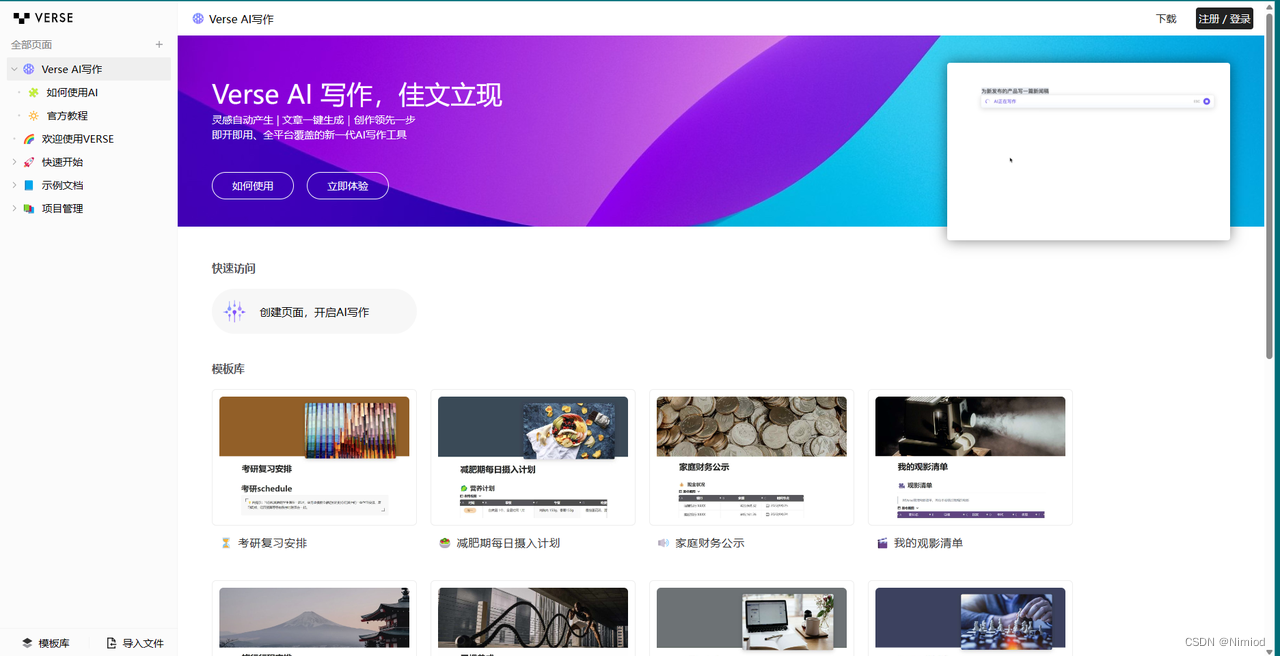Click the sun icon beside 官方教程
Viewport: 1280px width, 656px height.
click(x=33, y=116)
